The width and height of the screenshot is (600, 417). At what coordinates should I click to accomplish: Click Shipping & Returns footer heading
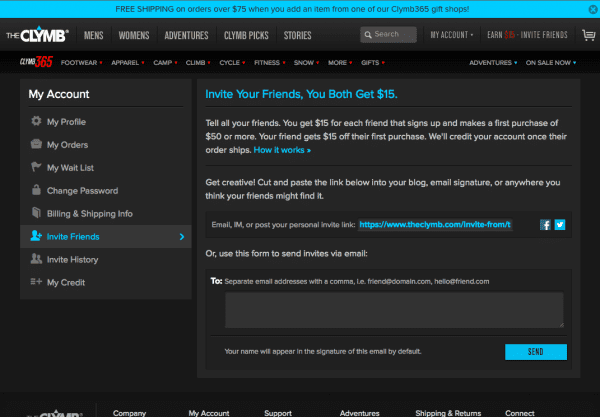[448, 413]
